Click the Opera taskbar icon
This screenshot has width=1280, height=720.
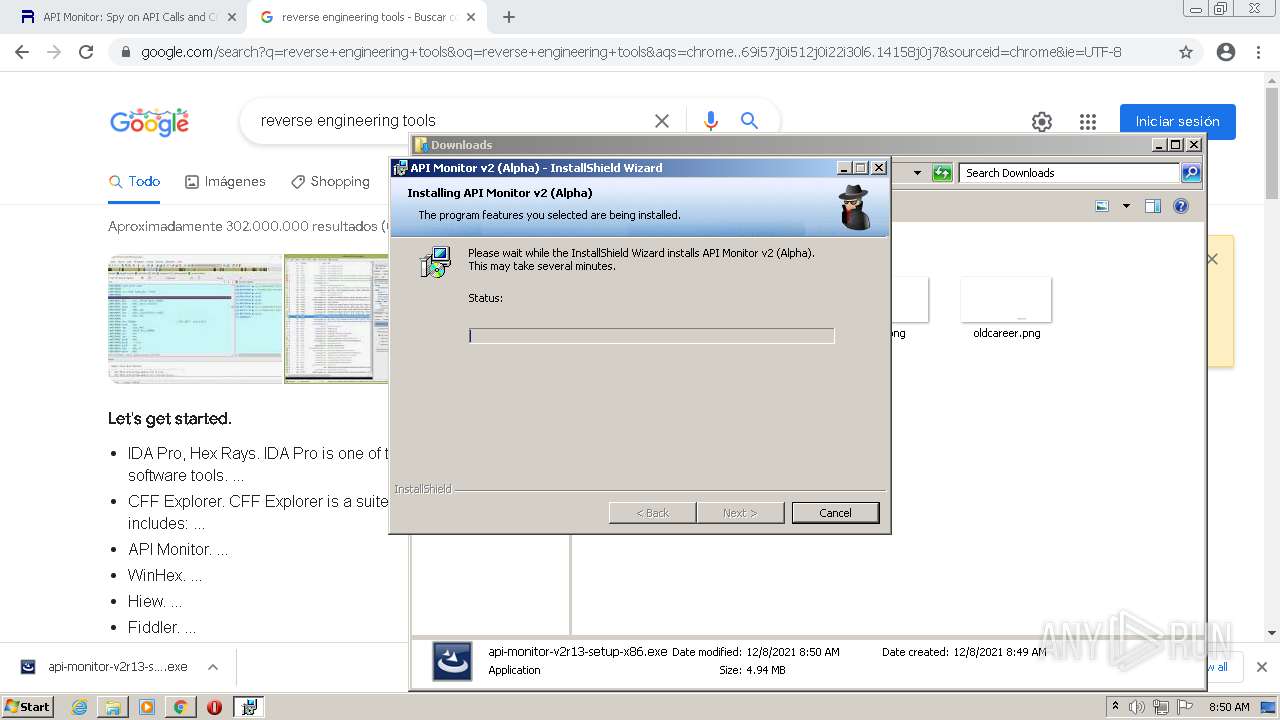tap(214, 707)
